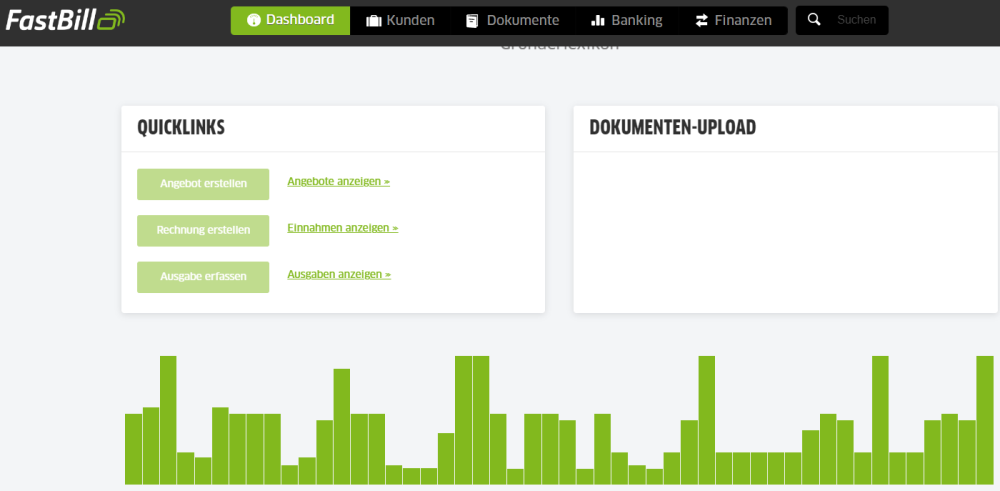Select the rightmost green bar in the chart
Screen dimensions: 1000x491
tap(986, 420)
